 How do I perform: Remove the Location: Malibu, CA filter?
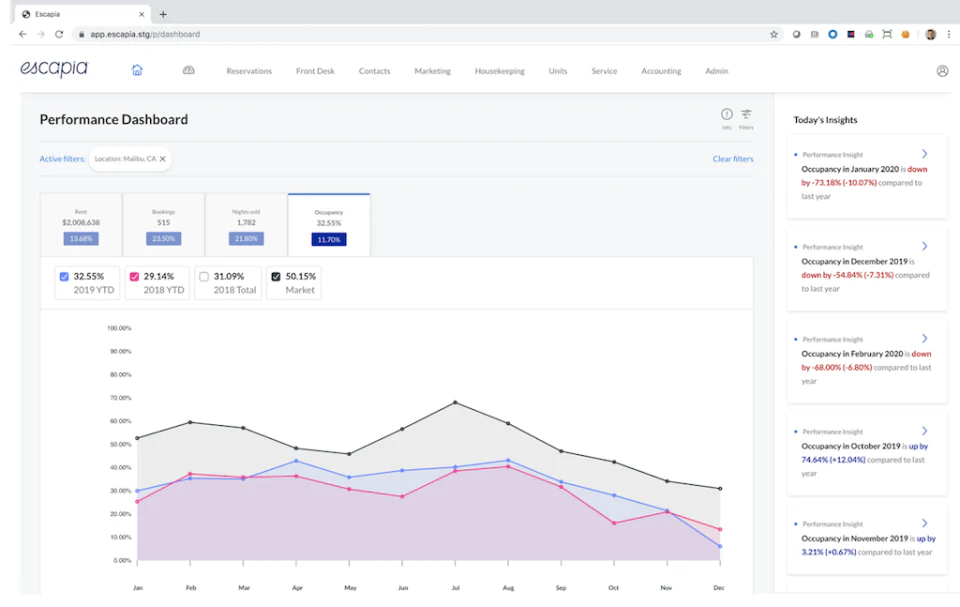163,159
